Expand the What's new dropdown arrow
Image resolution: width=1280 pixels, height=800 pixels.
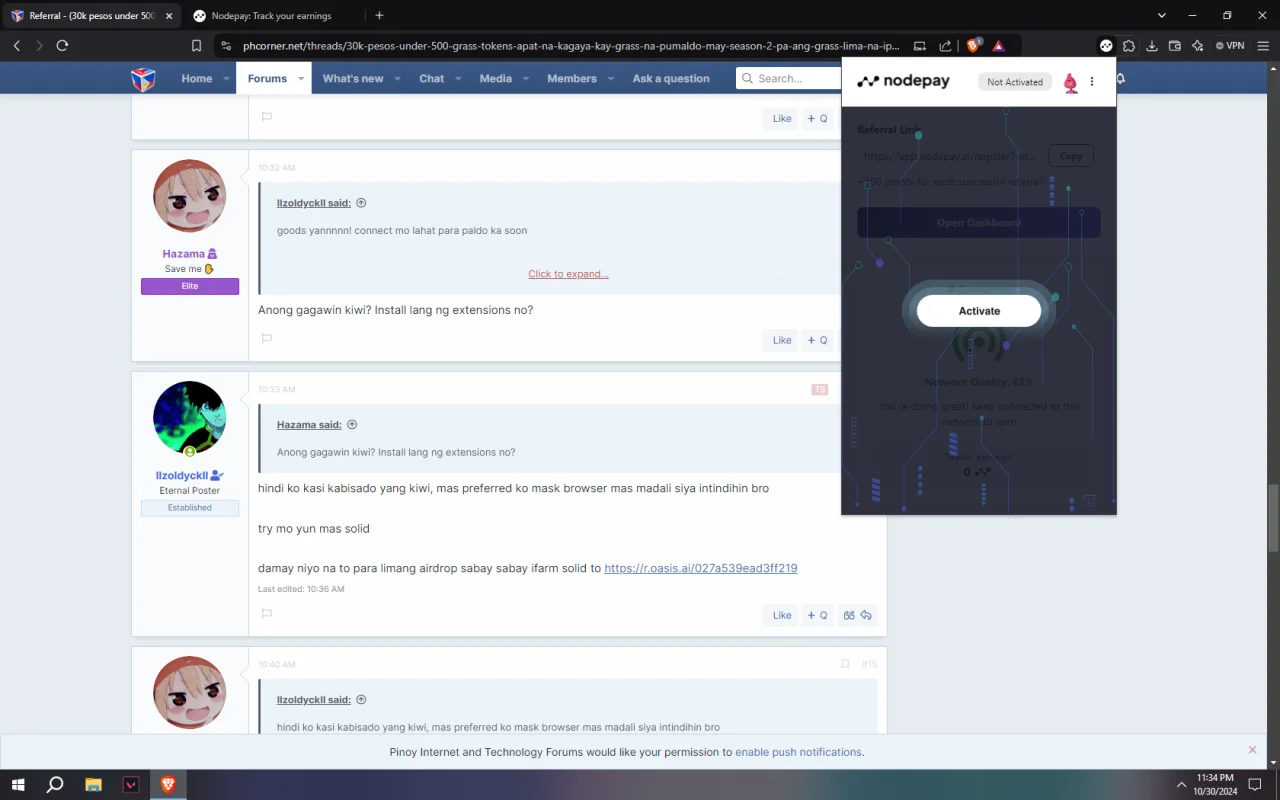coord(397,79)
